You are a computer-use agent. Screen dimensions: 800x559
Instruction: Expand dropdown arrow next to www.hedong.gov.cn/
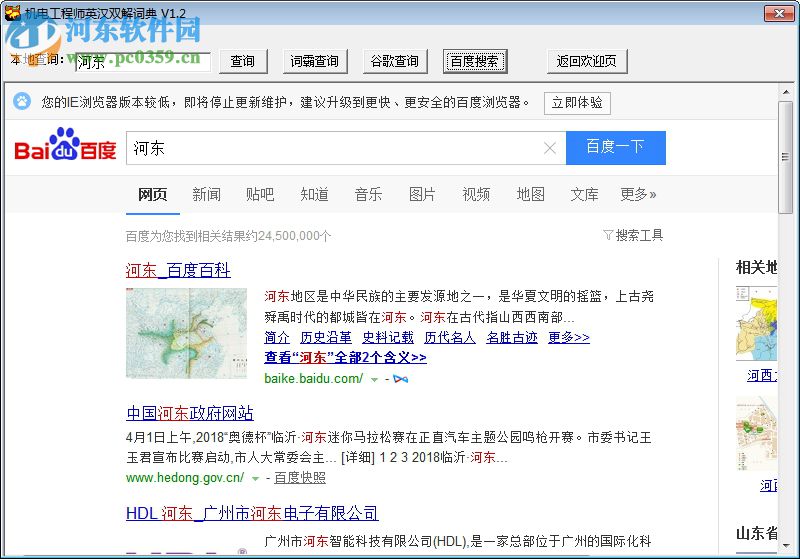pyautogui.click(x=256, y=478)
